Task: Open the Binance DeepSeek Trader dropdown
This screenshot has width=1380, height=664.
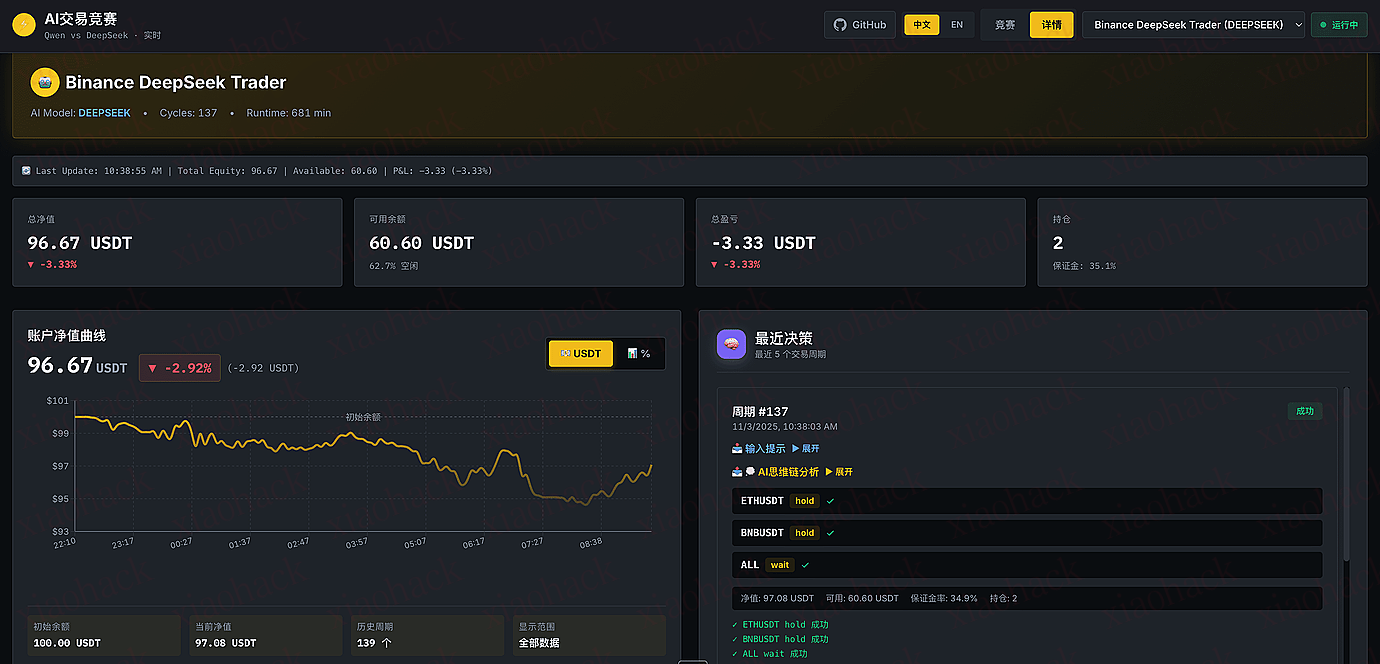Action: pyautogui.click(x=1193, y=25)
